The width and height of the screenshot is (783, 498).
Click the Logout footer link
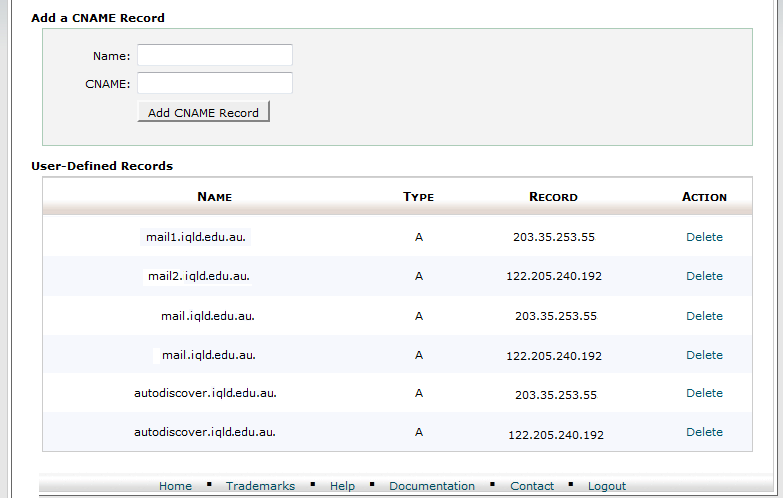(607, 486)
